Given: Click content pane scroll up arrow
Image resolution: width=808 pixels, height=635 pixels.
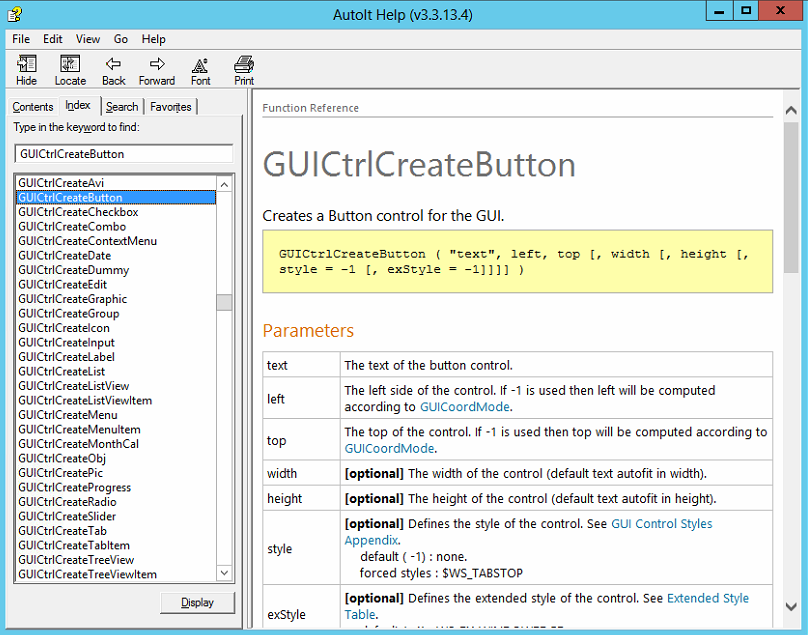Looking at the screenshot, I should 791,110.
